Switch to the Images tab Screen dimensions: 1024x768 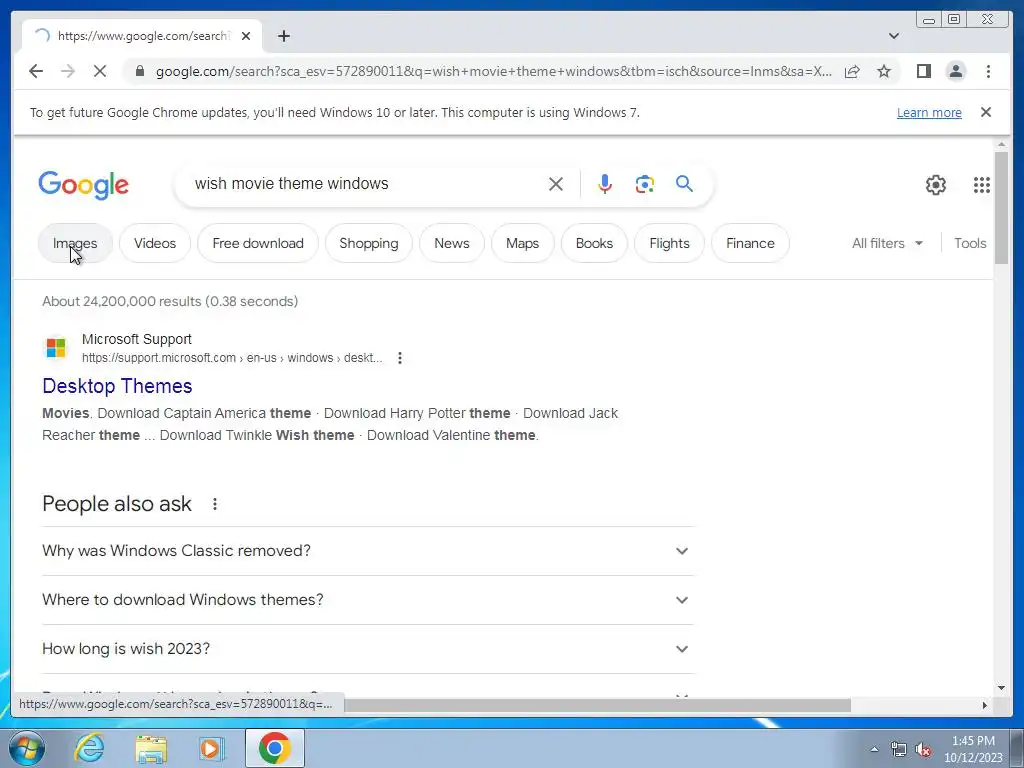point(75,243)
